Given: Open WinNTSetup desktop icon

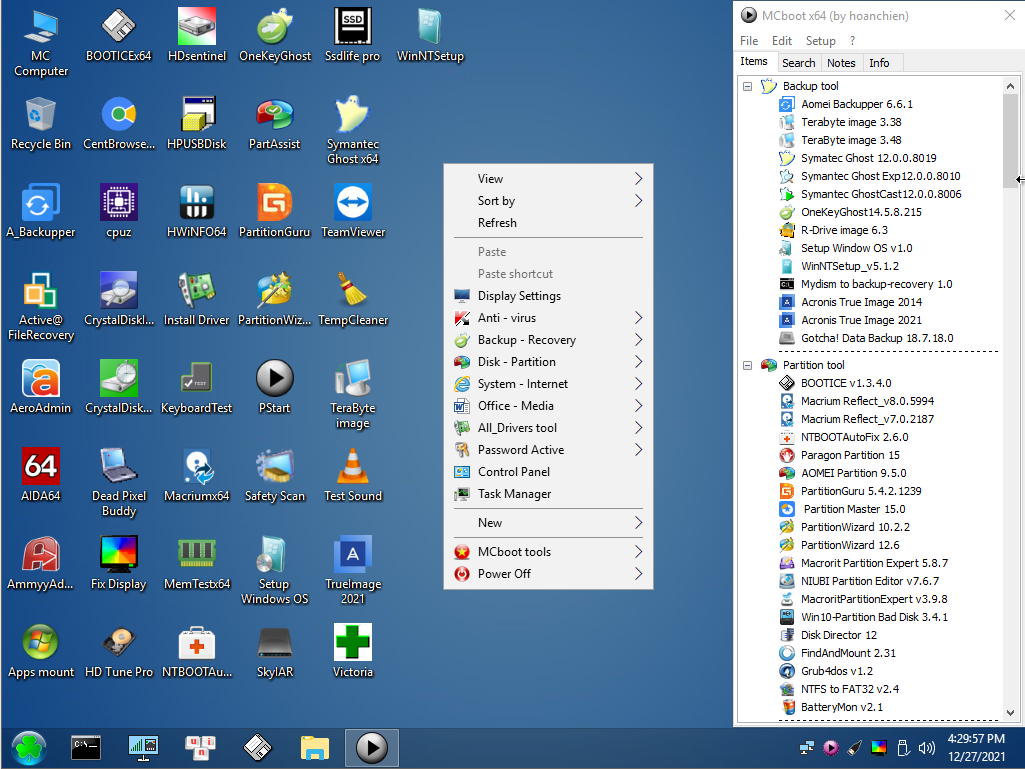Looking at the screenshot, I should coord(430,35).
